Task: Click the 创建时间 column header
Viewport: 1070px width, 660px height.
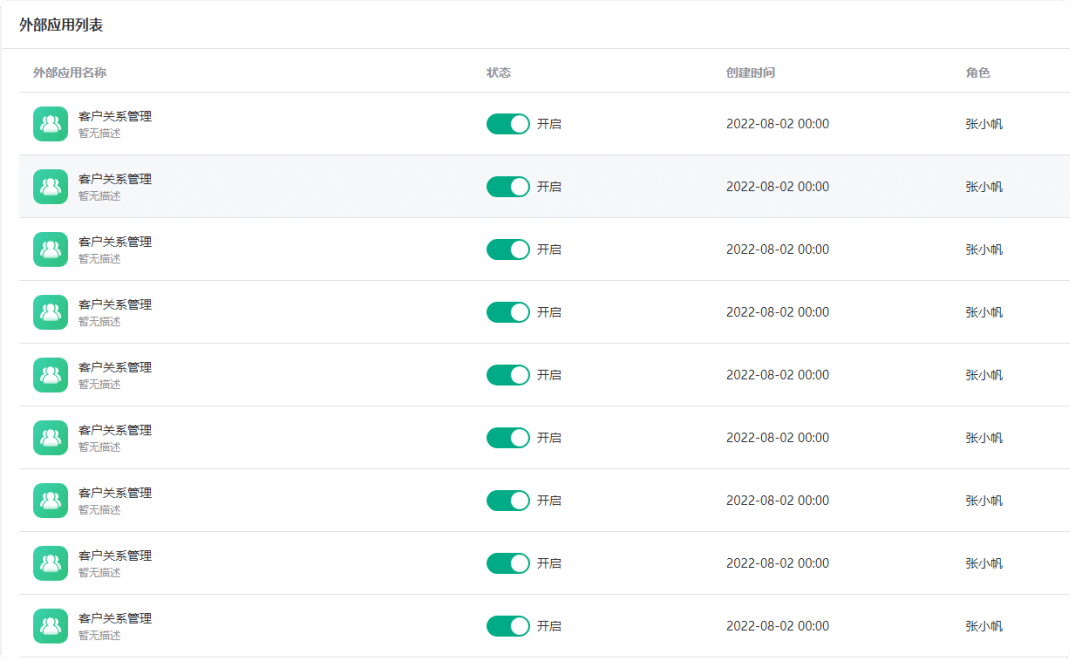Action: tap(750, 72)
